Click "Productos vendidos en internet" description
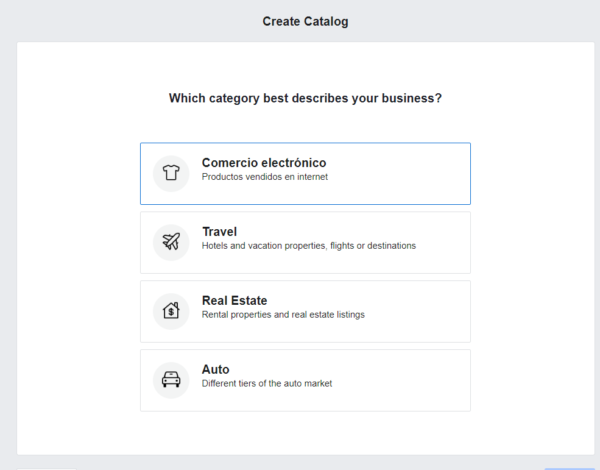600x470 pixels. click(x=265, y=177)
